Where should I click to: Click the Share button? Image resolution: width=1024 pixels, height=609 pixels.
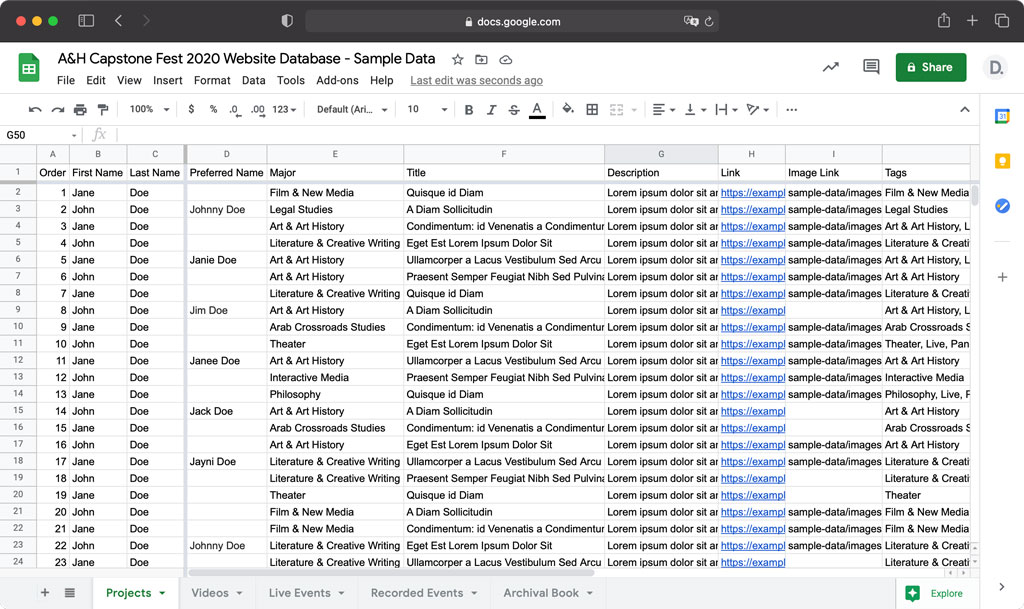930,67
